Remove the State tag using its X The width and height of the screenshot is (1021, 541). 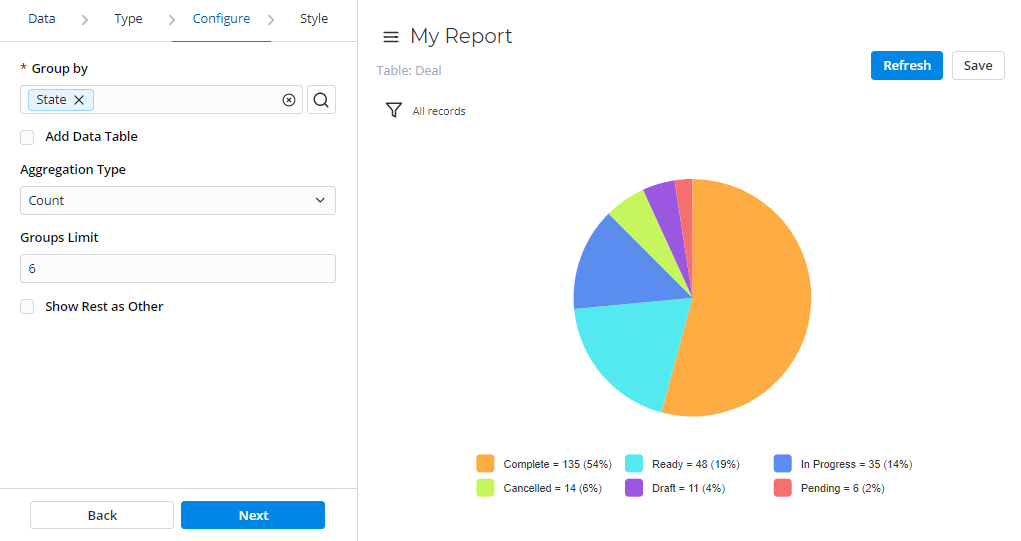tap(79, 100)
